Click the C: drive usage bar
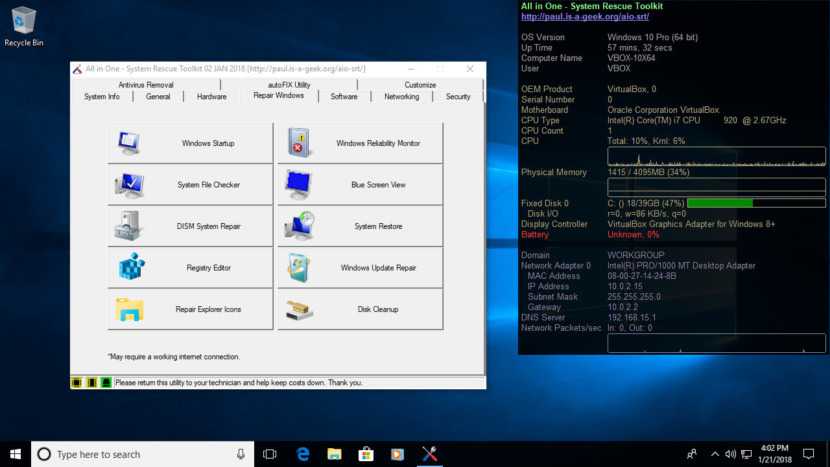 tap(756, 203)
